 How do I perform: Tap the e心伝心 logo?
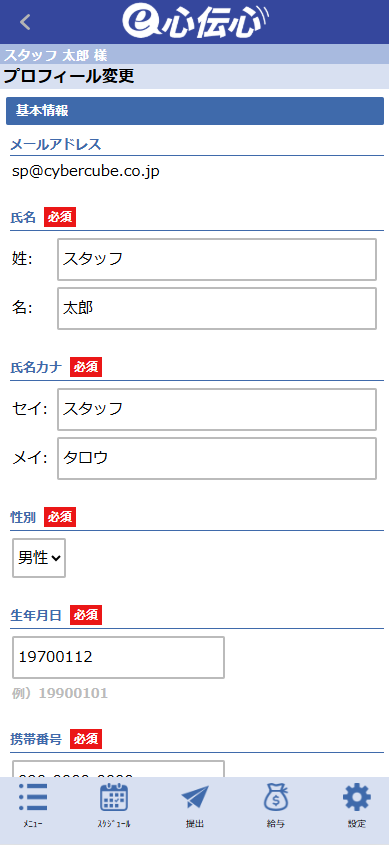[195, 22]
